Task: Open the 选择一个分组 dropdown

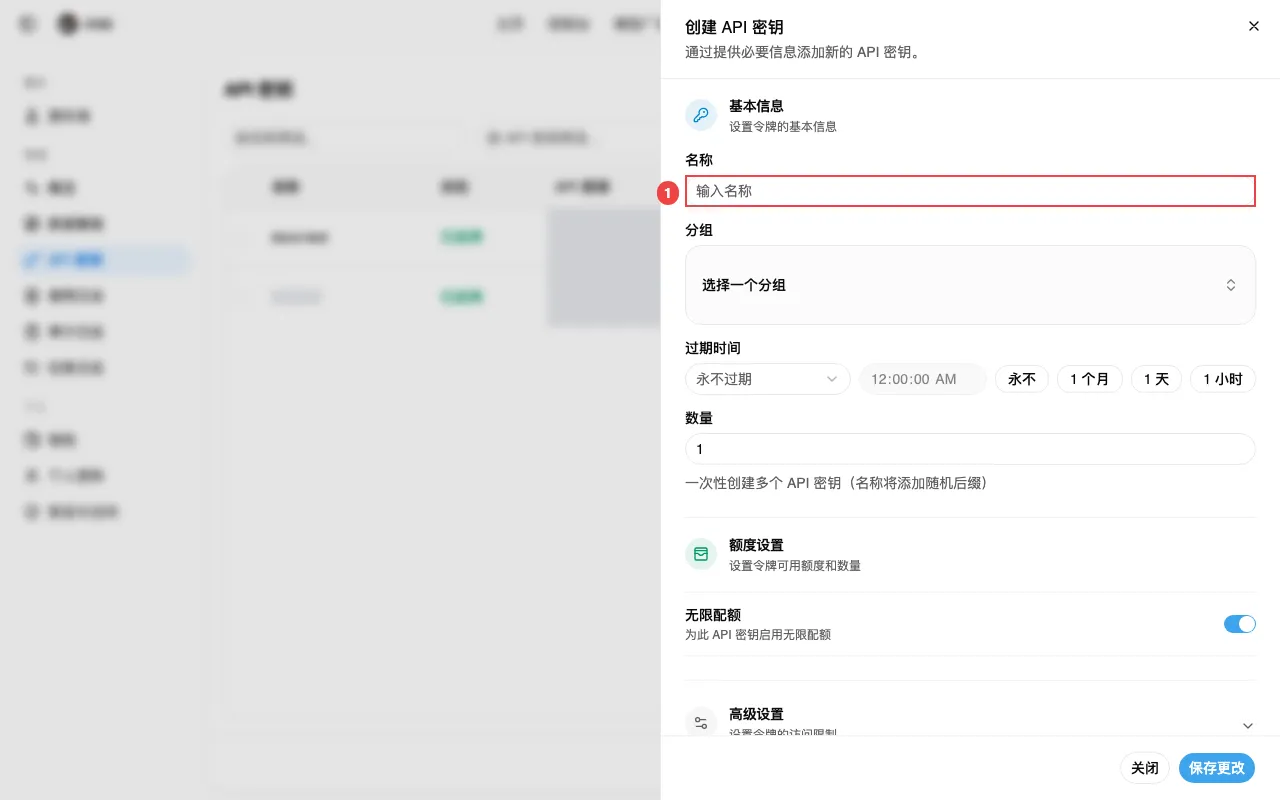Action: point(970,285)
